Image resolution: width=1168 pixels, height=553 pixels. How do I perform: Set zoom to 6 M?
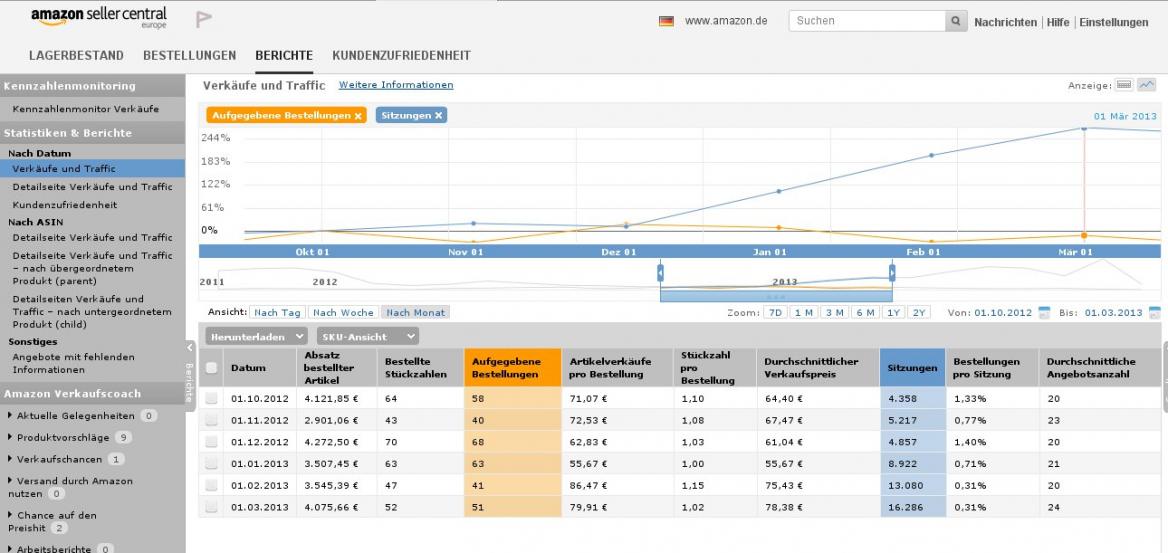click(865, 312)
